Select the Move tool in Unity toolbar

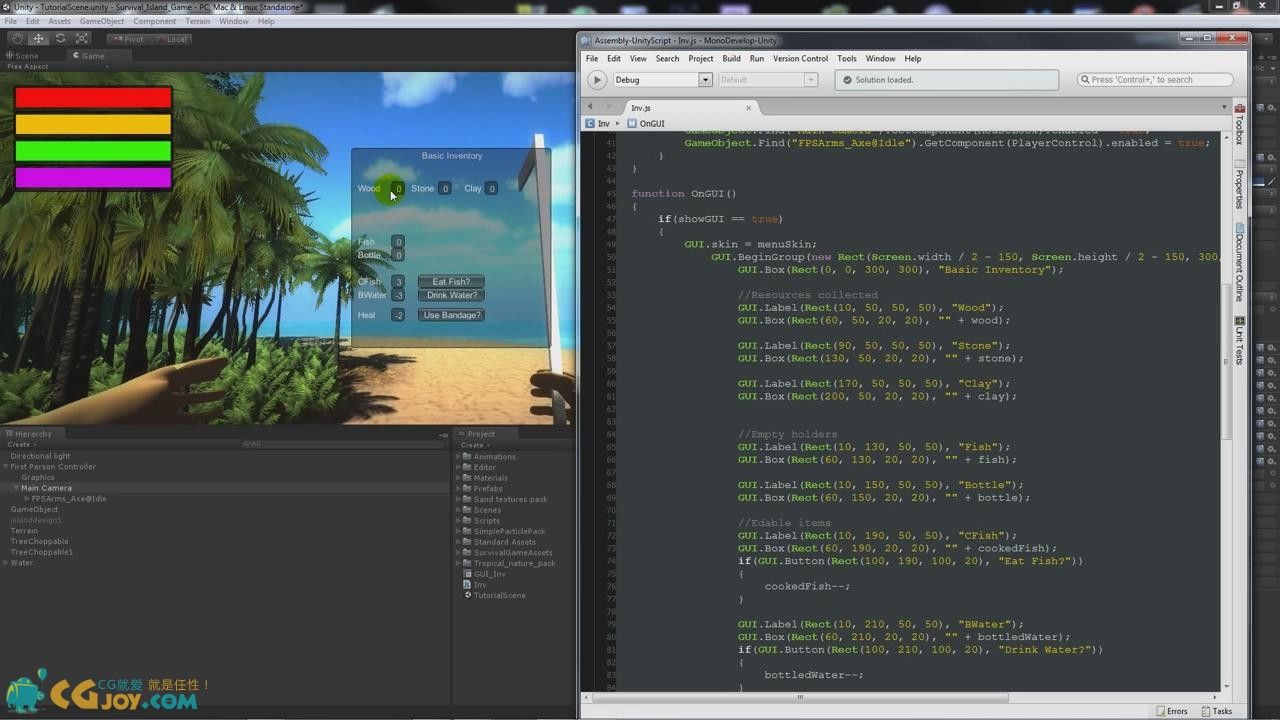tap(39, 38)
